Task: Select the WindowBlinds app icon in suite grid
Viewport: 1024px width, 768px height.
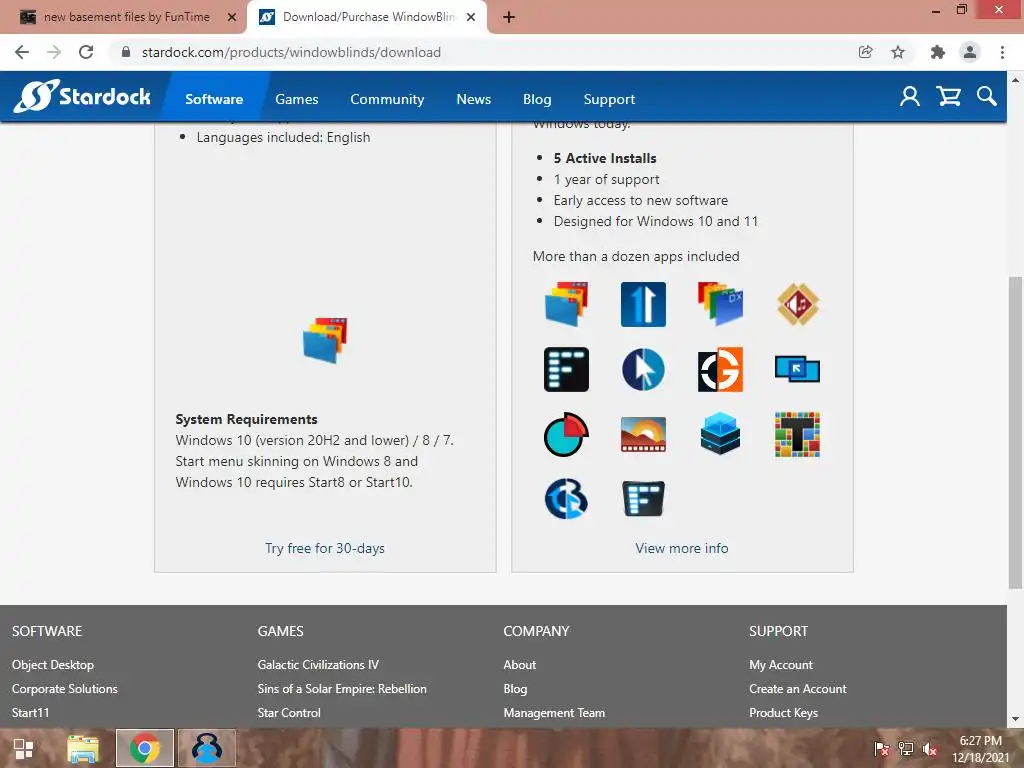Action: [x=566, y=304]
